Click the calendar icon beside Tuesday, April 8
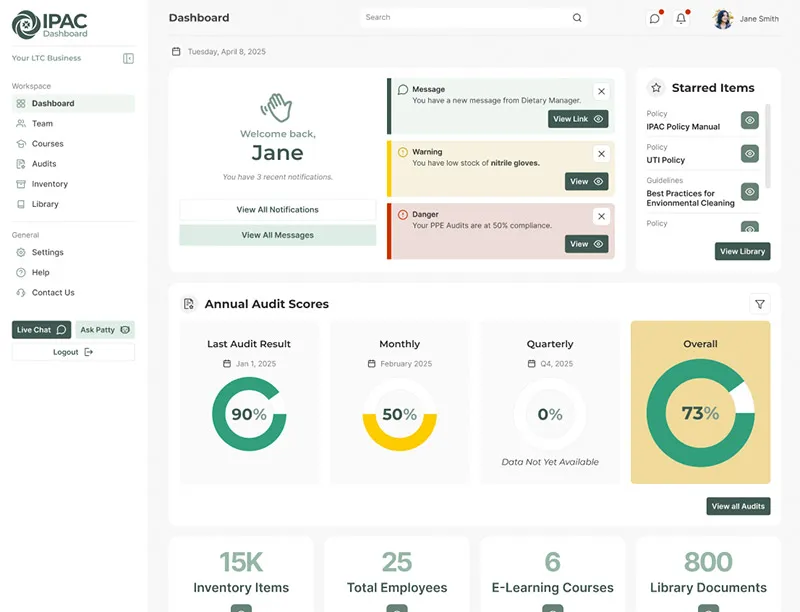 point(176,52)
